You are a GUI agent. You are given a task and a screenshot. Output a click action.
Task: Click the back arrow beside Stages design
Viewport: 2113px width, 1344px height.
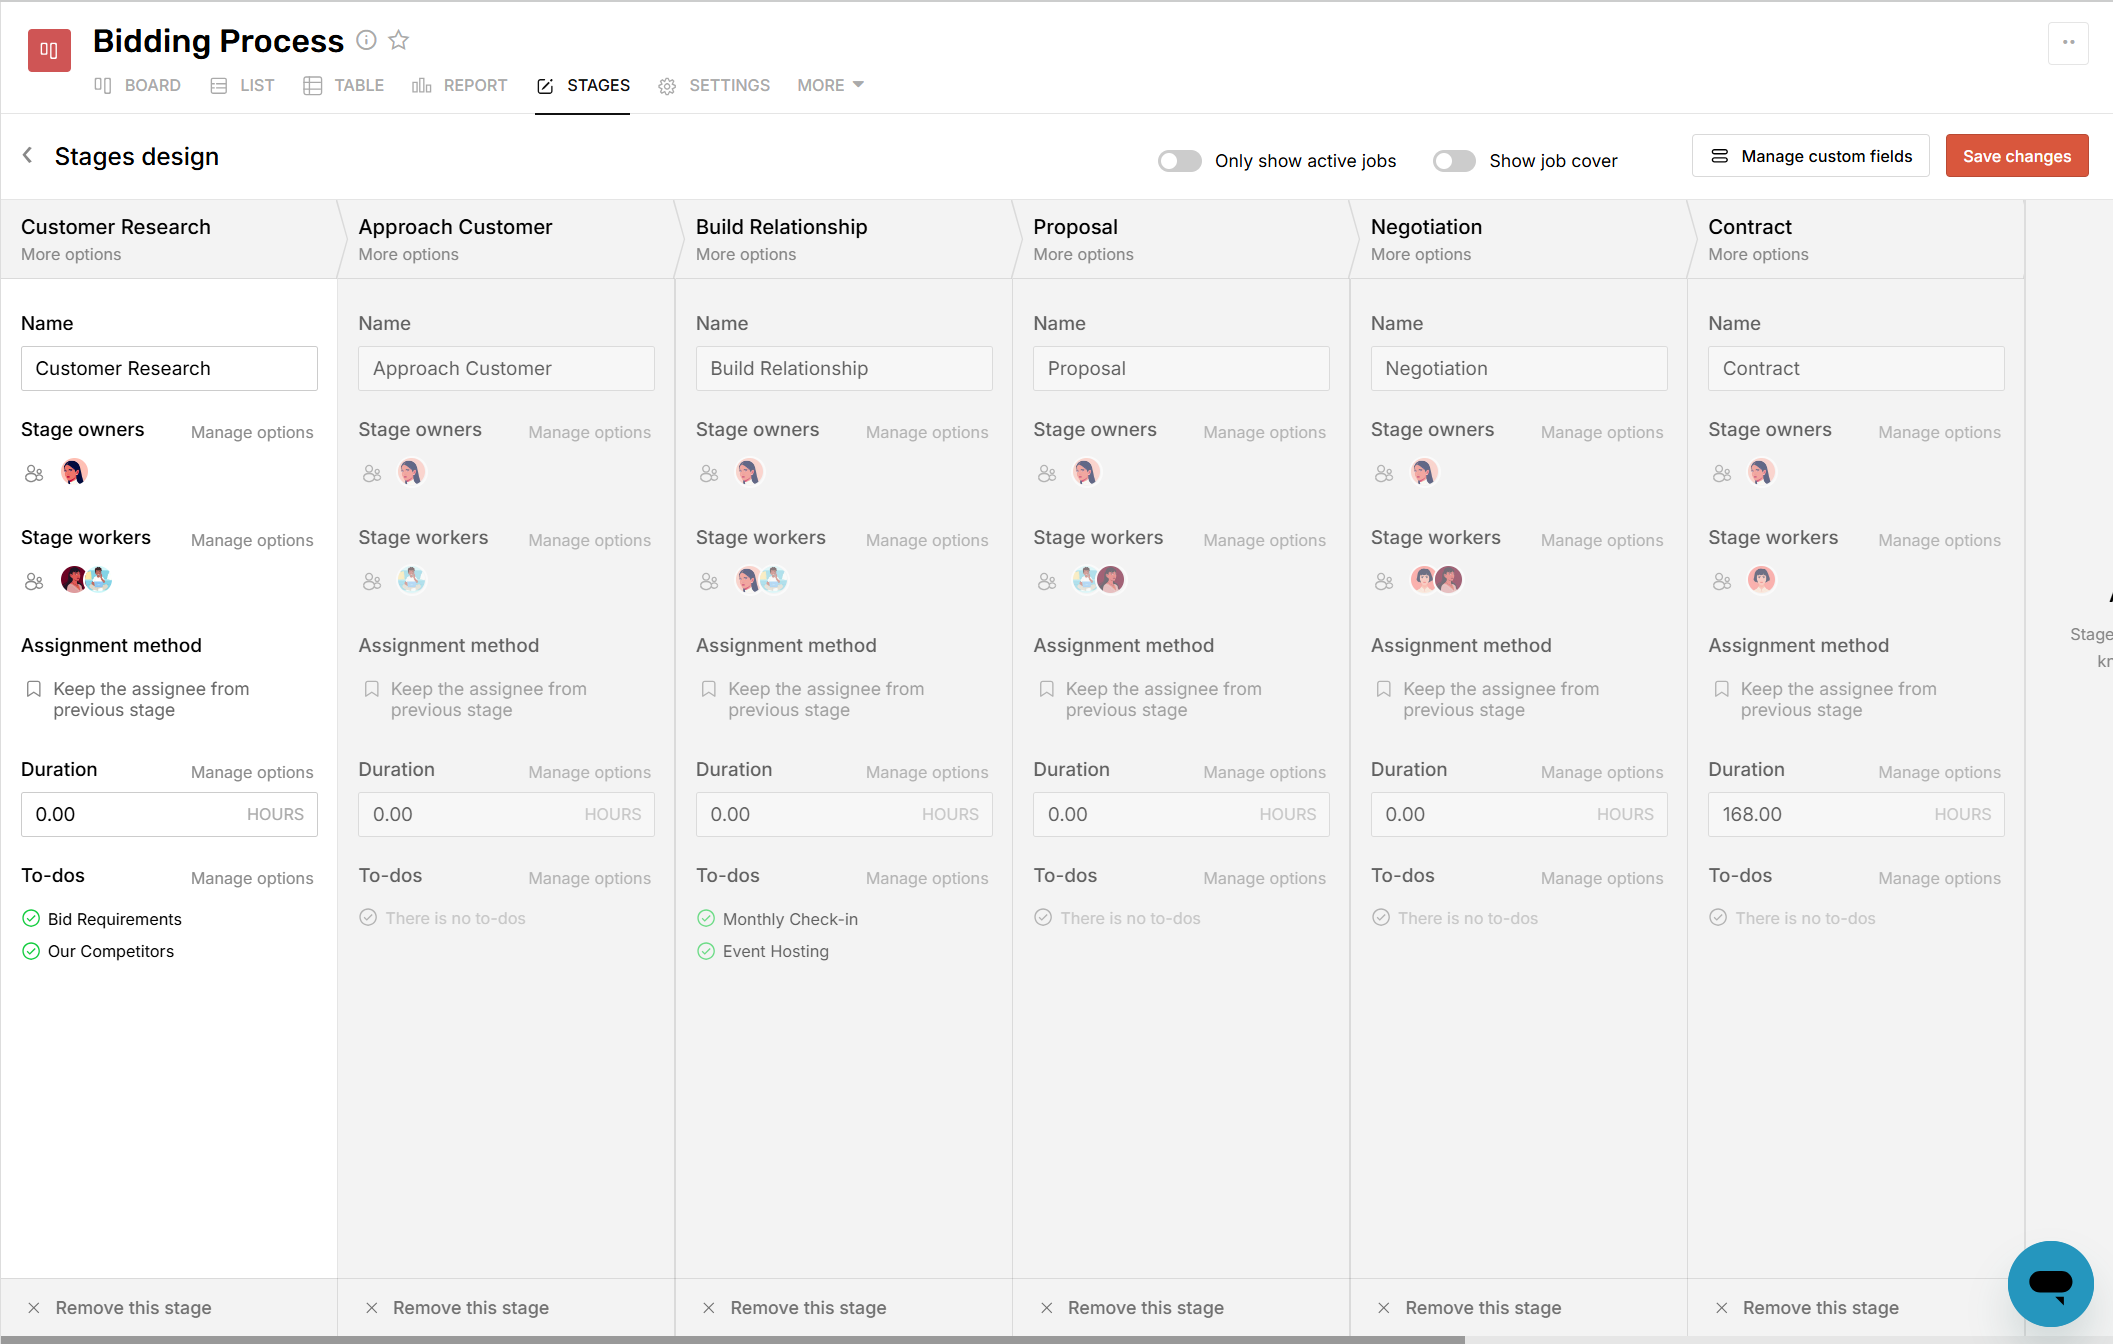pyautogui.click(x=27, y=155)
